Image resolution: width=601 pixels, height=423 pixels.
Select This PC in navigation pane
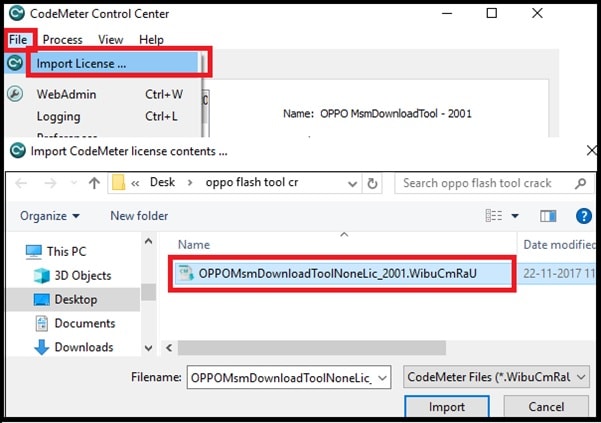(56, 252)
